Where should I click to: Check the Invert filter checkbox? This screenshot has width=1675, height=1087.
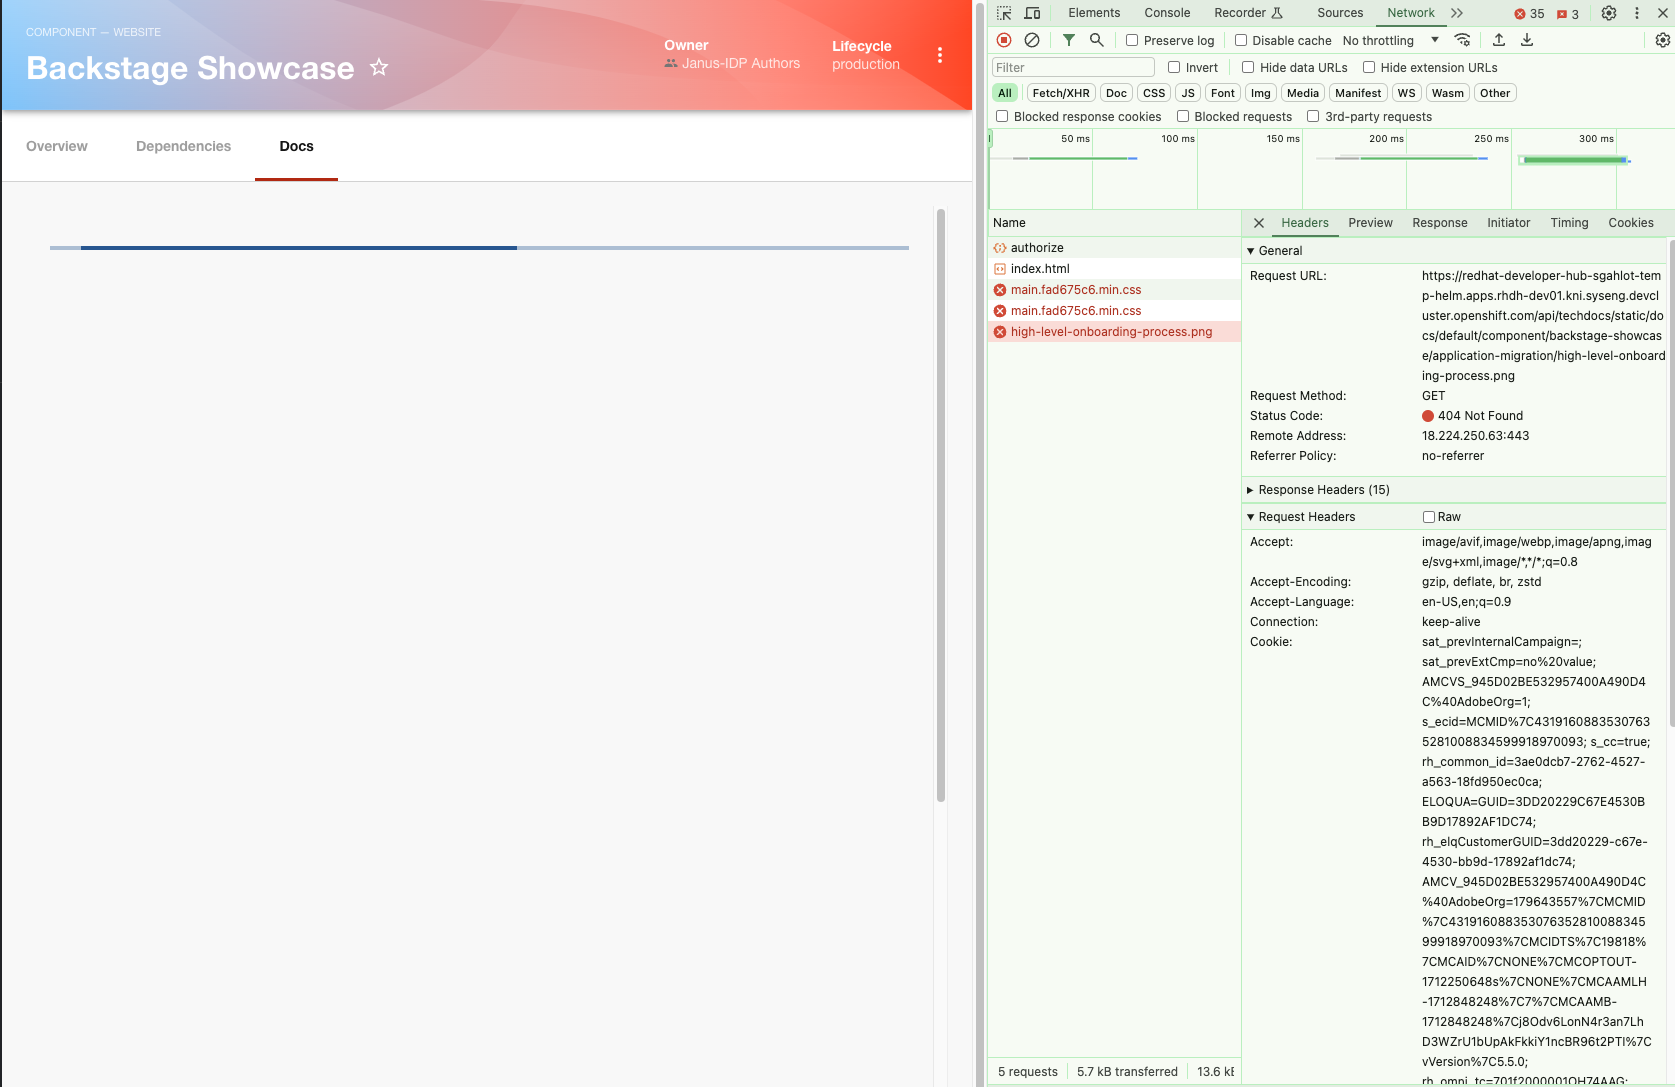[1174, 68]
